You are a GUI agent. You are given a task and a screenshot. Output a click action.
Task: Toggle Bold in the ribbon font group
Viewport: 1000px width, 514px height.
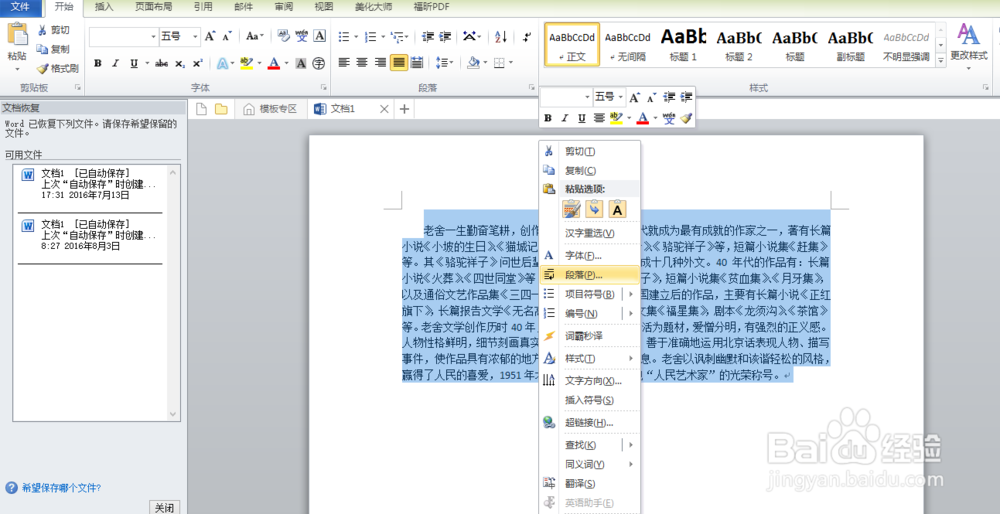tap(98, 63)
